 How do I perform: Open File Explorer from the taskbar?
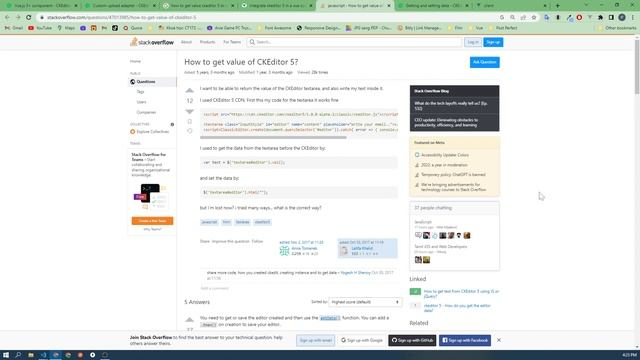31,355
